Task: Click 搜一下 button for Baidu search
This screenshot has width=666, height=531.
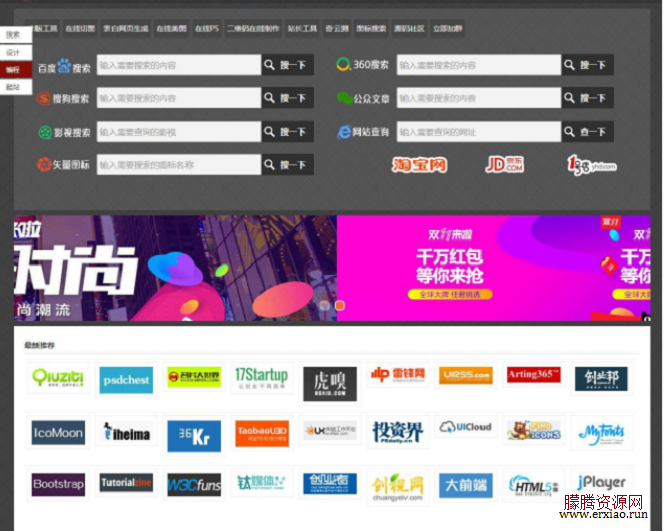Action: pos(288,65)
